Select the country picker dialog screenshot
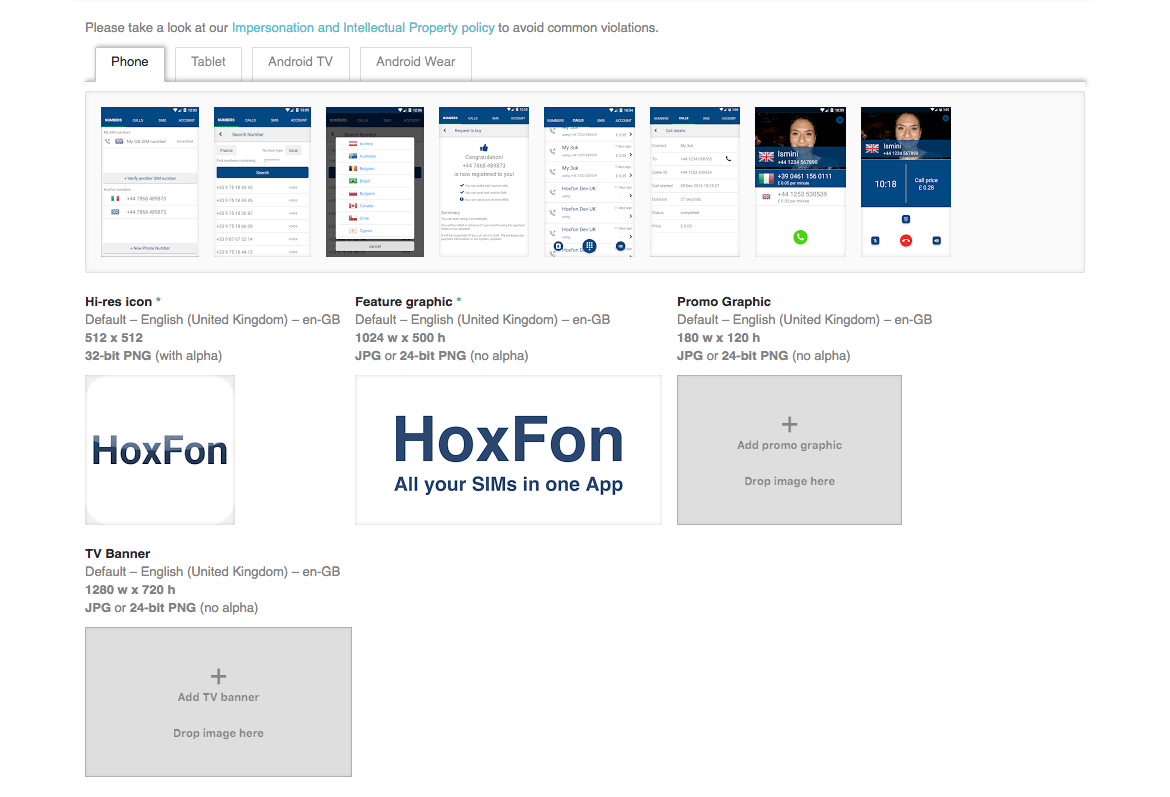The width and height of the screenshot is (1170, 797). [x=375, y=181]
